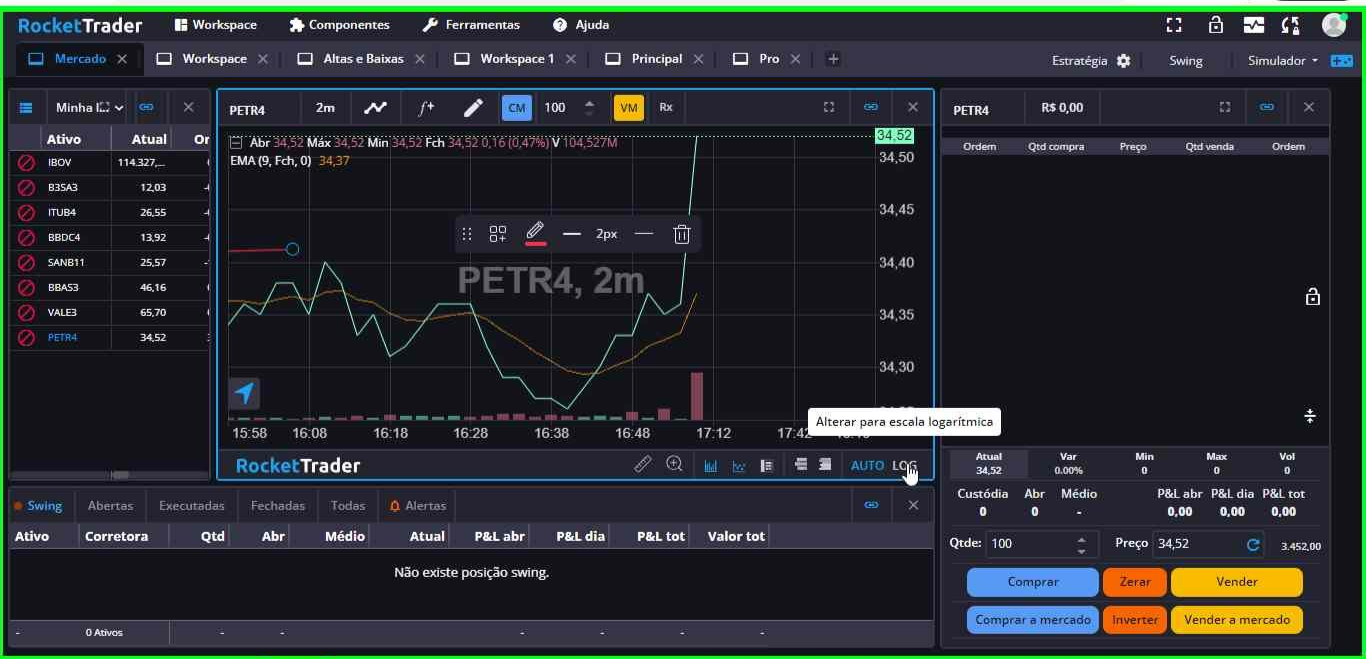Screen dimensions: 1366x659
Task: Click the padlock icon in the order book
Action: [x=1312, y=297]
